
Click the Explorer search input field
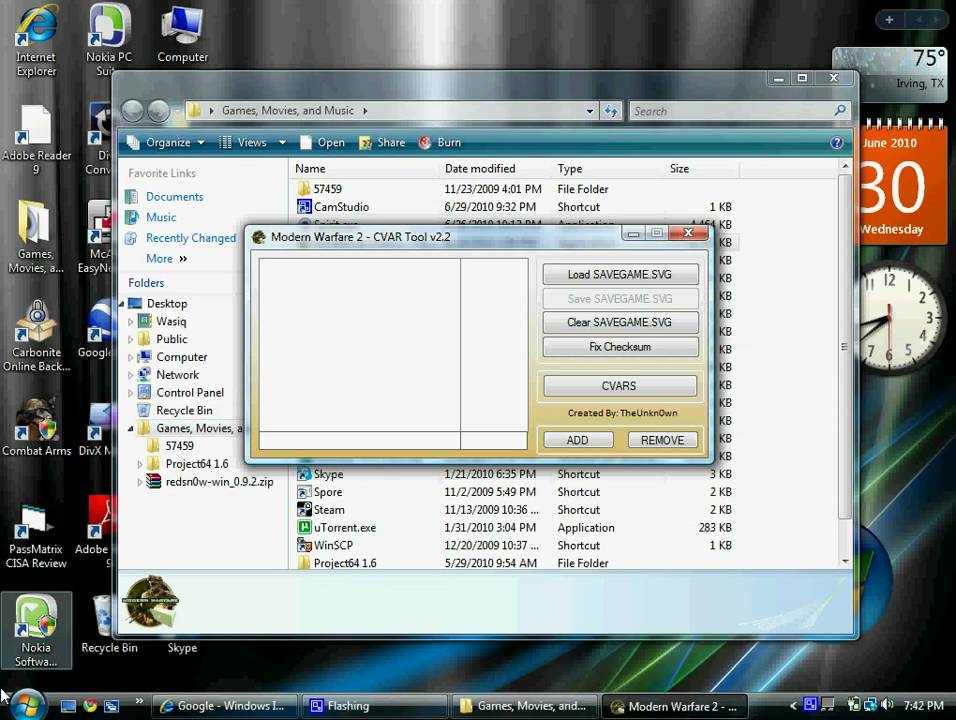(732, 111)
